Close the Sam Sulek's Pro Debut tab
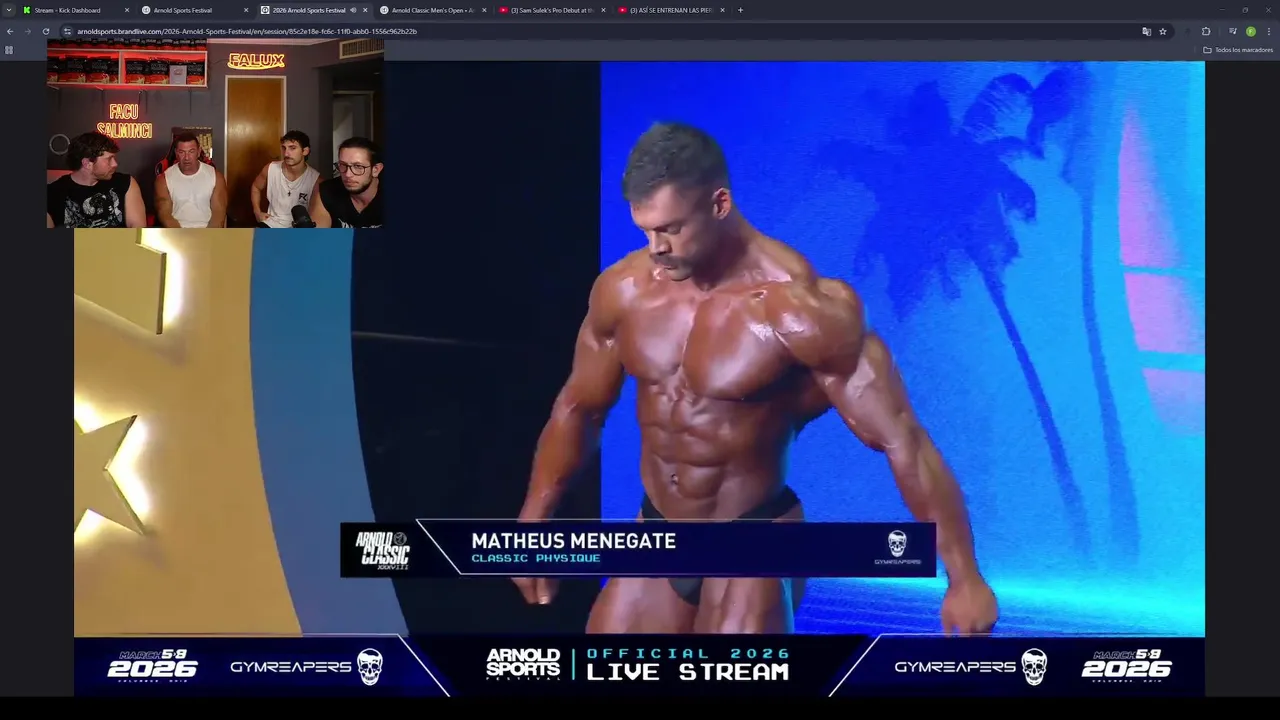This screenshot has width=1280, height=720. (x=603, y=10)
